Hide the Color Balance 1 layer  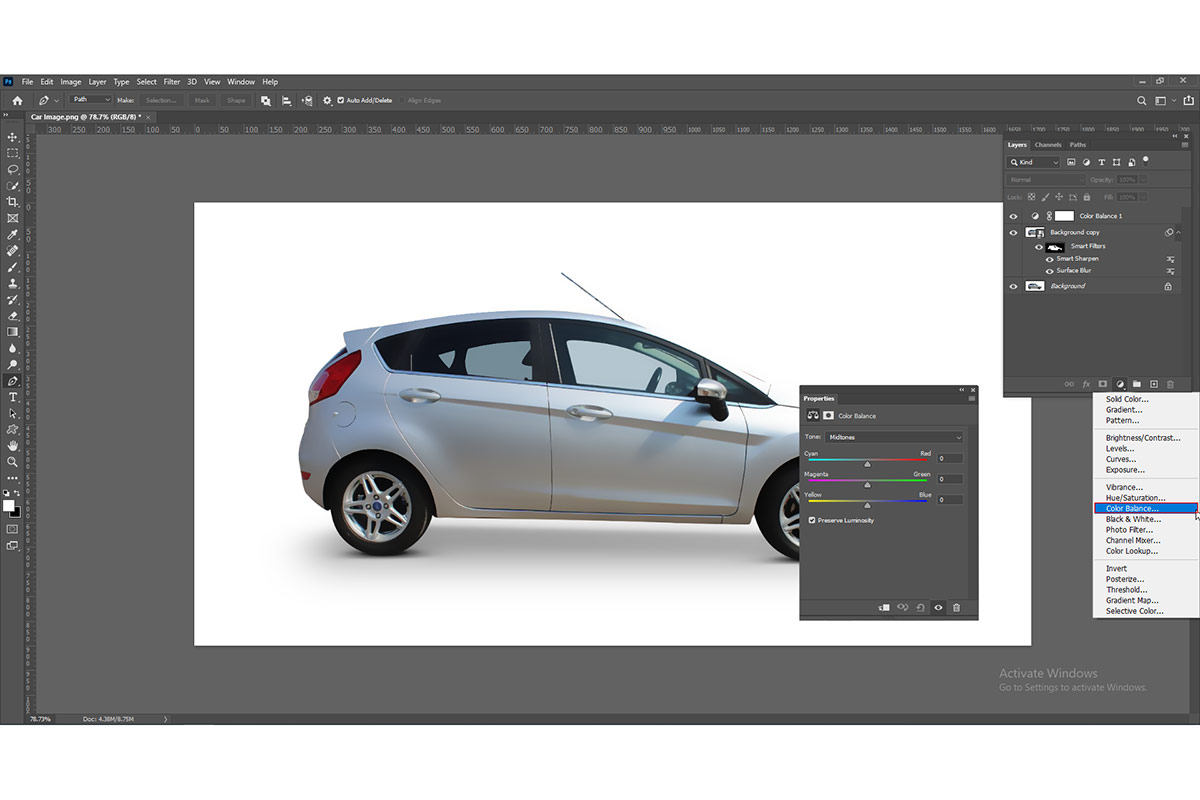coord(1013,216)
